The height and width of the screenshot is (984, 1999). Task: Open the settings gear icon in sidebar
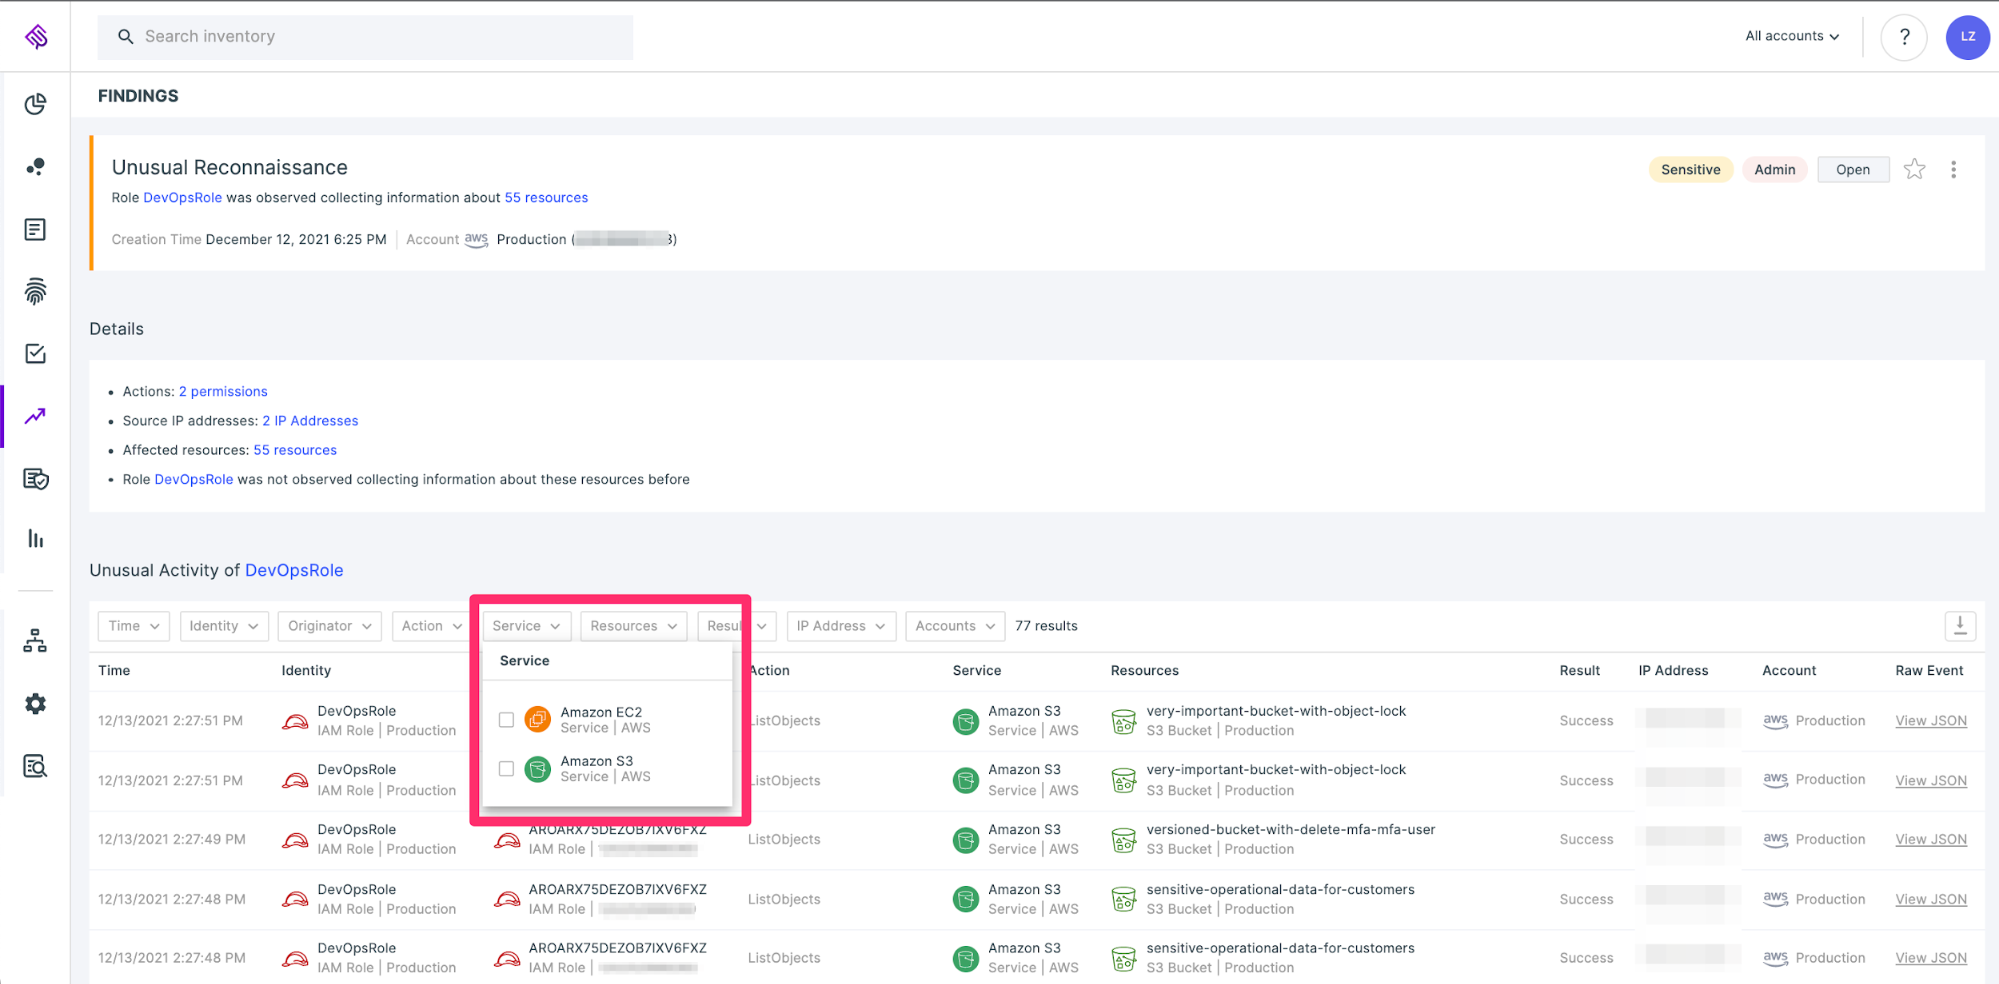tap(35, 704)
